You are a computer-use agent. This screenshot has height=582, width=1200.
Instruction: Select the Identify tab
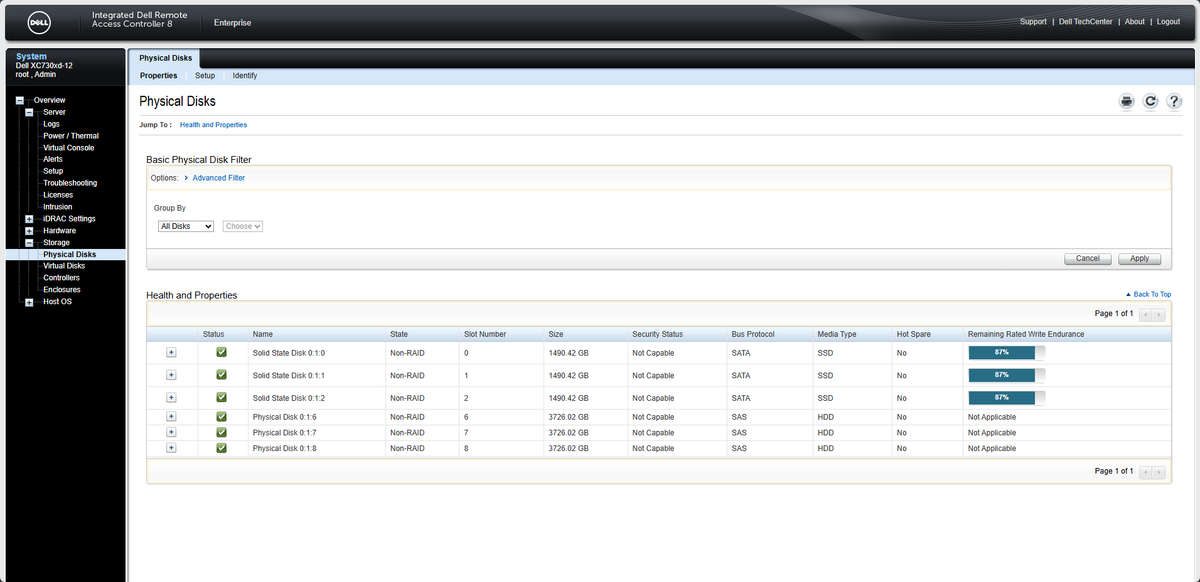(x=245, y=75)
